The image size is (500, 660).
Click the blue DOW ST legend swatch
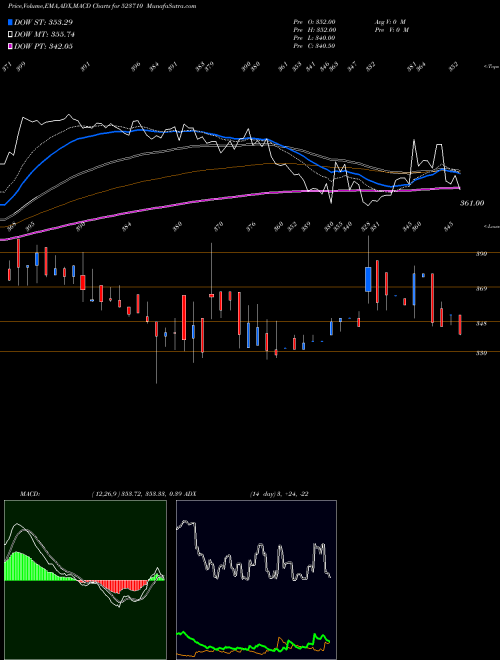pos(11,22)
